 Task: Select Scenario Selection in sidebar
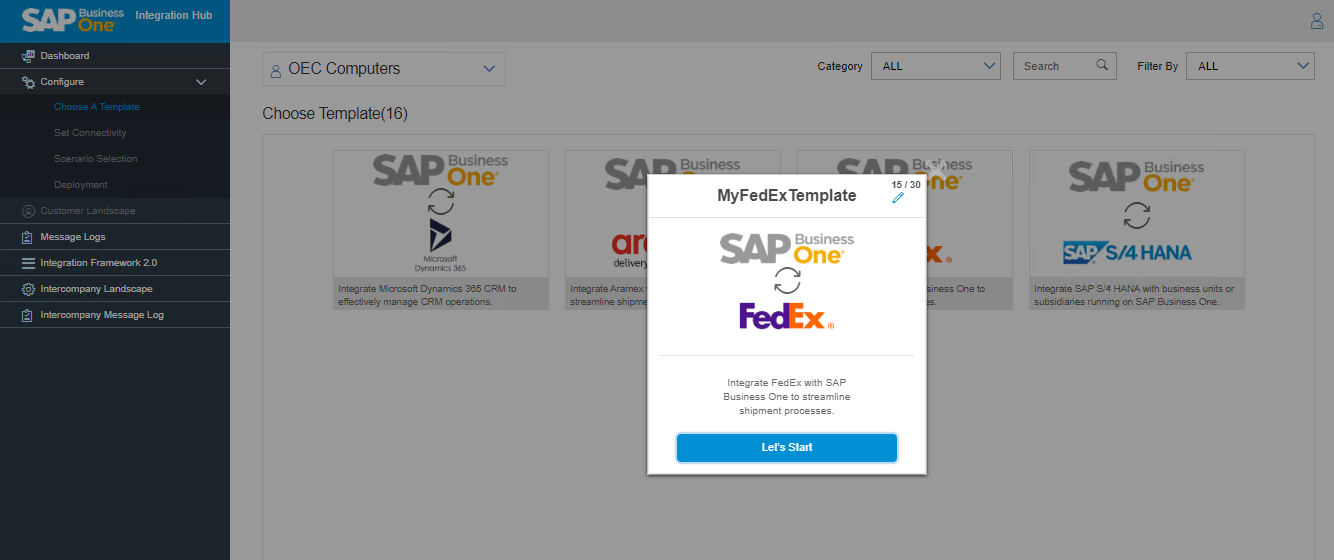pos(96,159)
